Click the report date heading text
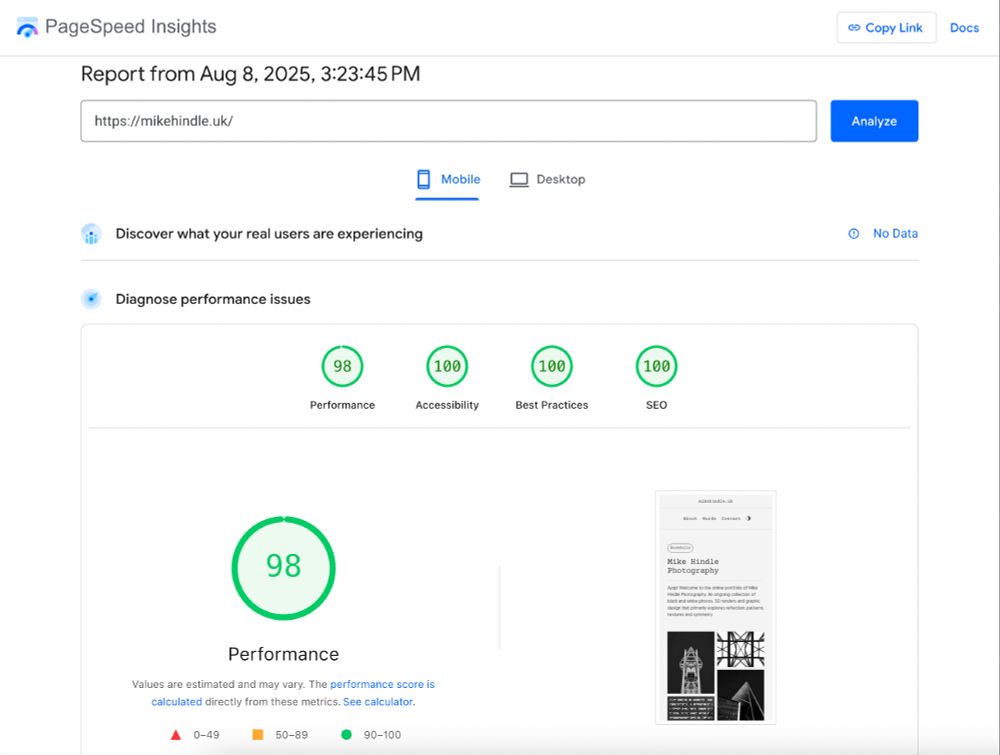 tap(250, 73)
